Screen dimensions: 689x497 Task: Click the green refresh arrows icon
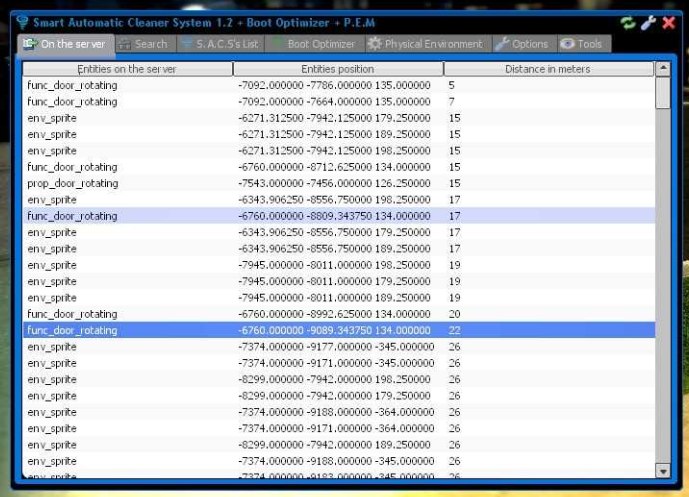tap(628, 22)
